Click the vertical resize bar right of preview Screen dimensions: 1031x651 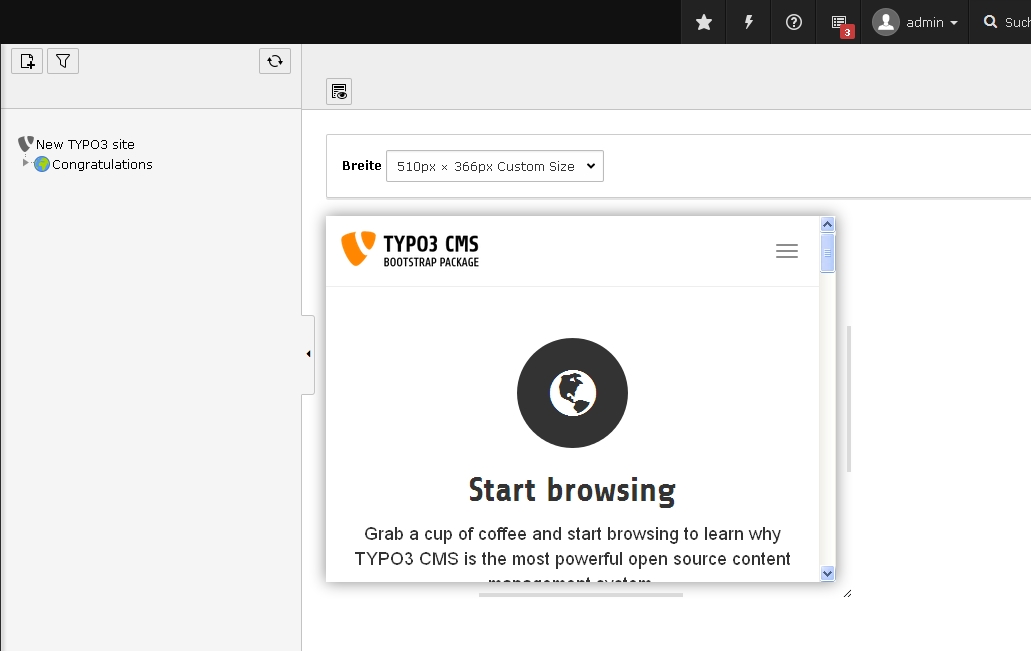(x=849, y=399)
